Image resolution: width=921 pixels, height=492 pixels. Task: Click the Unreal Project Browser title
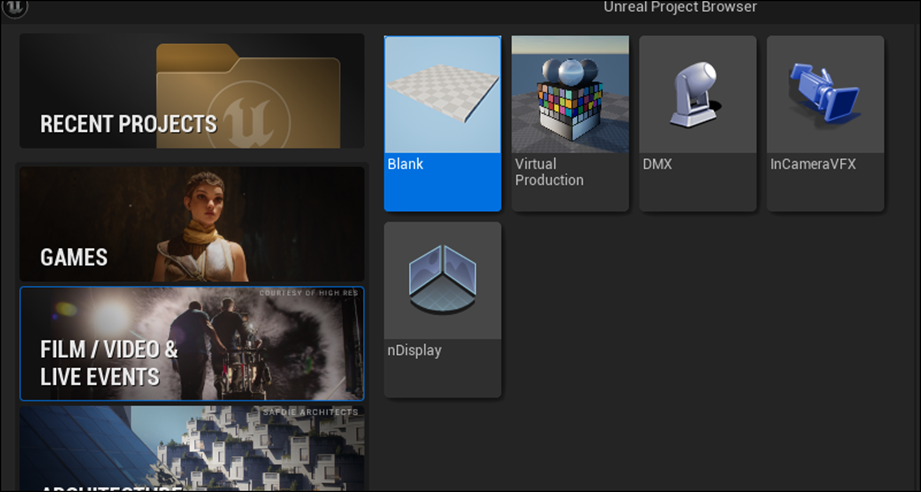(680, 7)
